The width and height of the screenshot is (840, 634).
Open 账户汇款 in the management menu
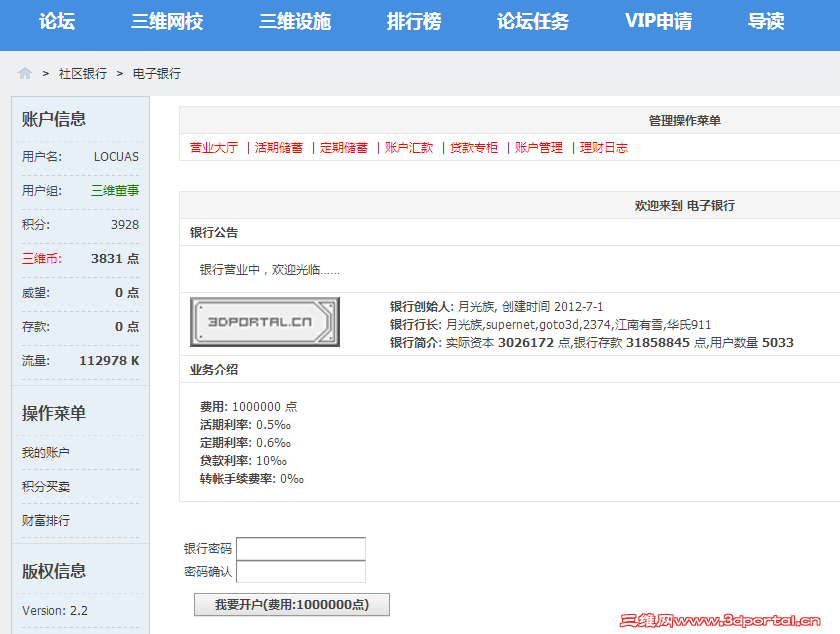409,147
